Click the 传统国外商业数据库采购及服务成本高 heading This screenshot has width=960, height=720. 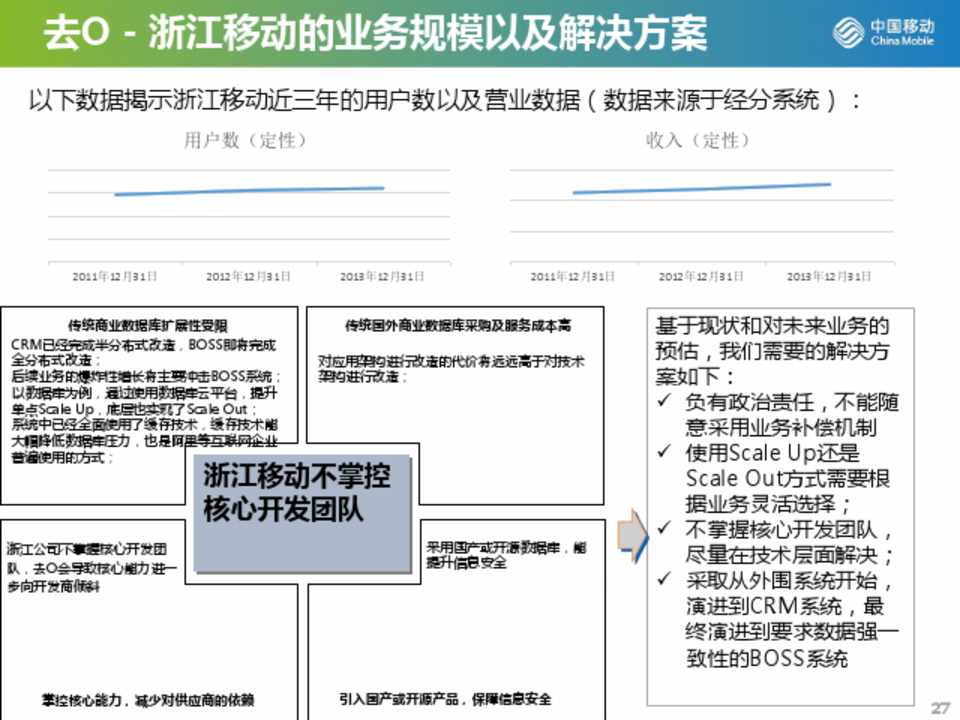click(x=457, y=325)
